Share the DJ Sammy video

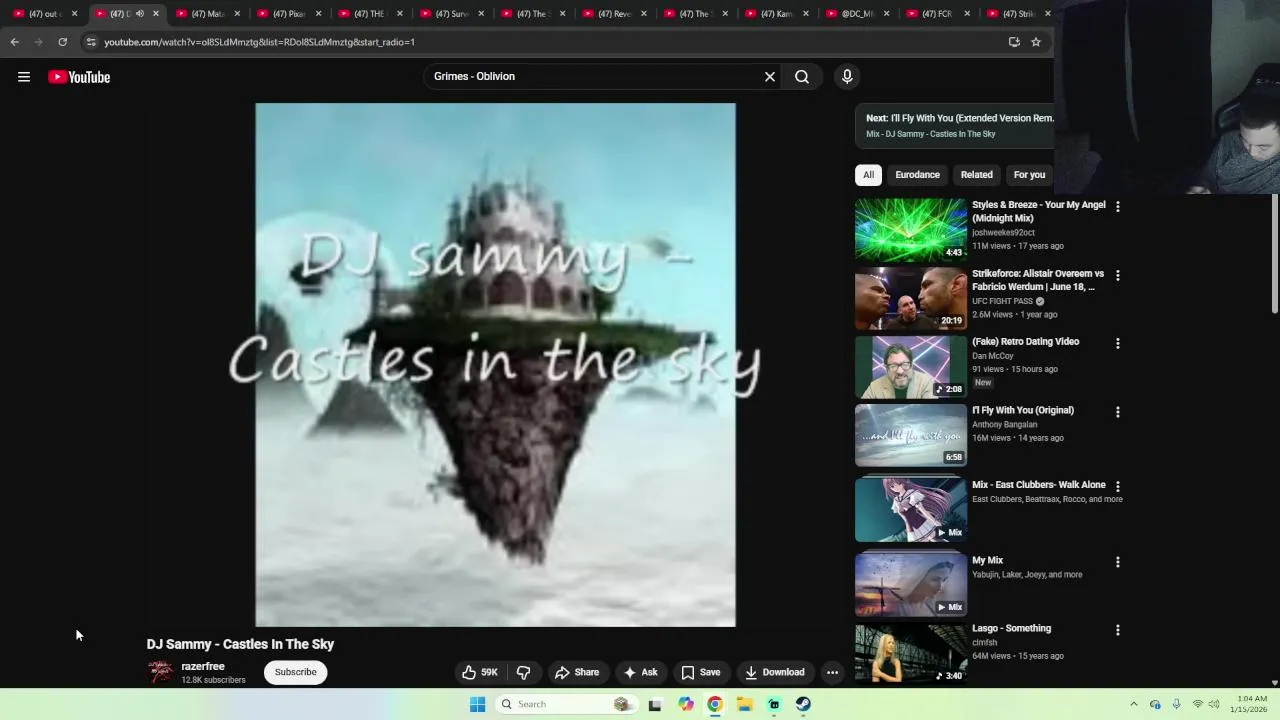pos(577,672)
